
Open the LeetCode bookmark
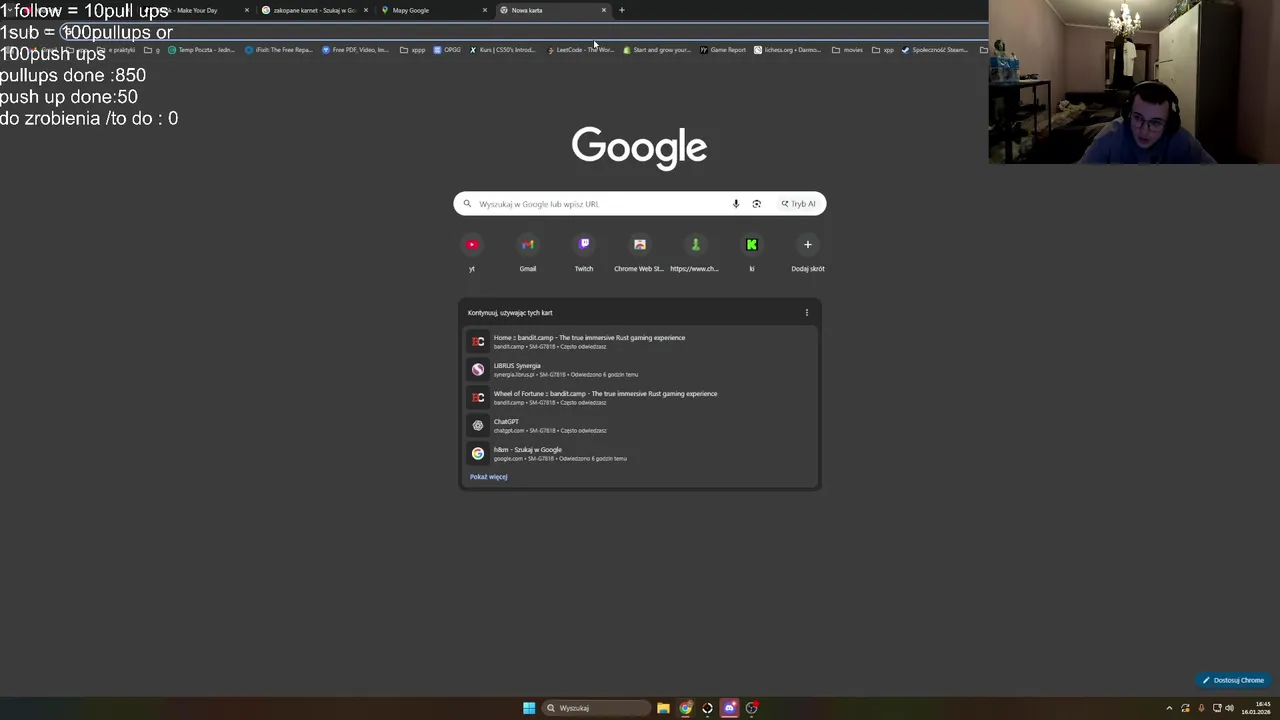(581, 50)
